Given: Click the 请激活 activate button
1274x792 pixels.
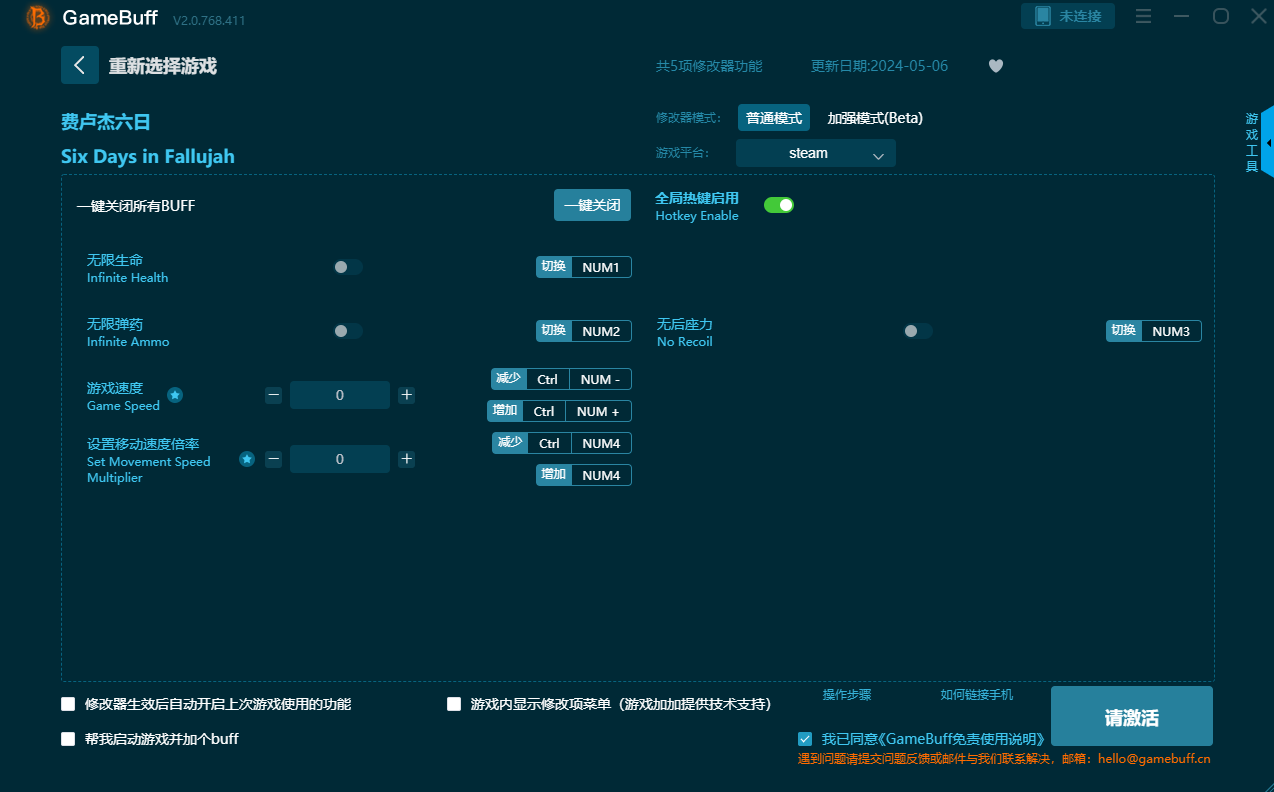Looking at the screenshot, I should (1132, 716).
